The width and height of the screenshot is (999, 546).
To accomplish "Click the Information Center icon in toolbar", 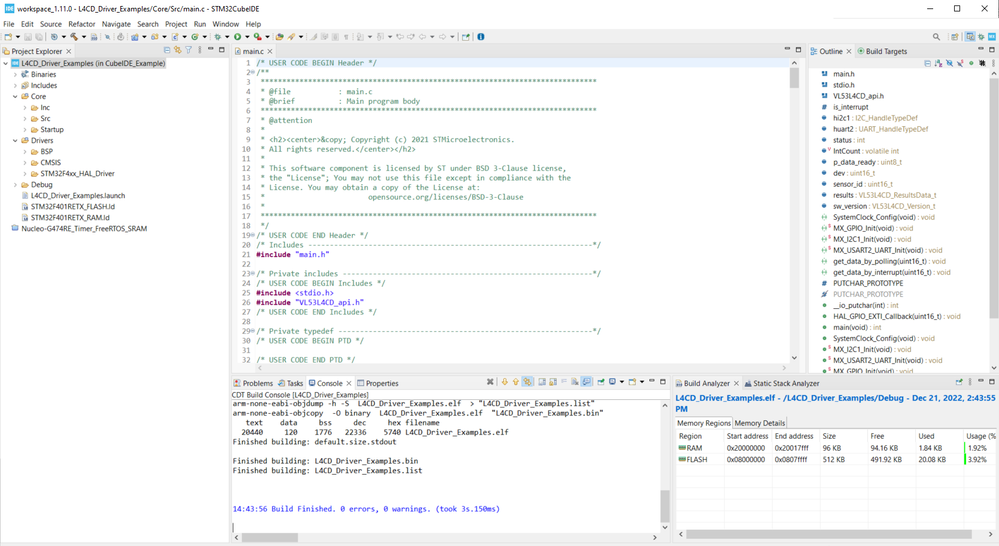I will pos(481,37).
